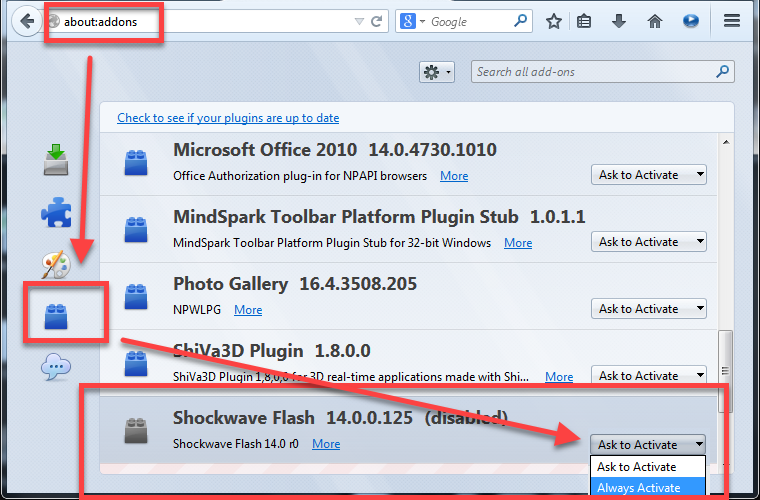Viewport: 760px width, 500px height.
Task: Open the add-ons tools gear menu
Action: point(437,73)
